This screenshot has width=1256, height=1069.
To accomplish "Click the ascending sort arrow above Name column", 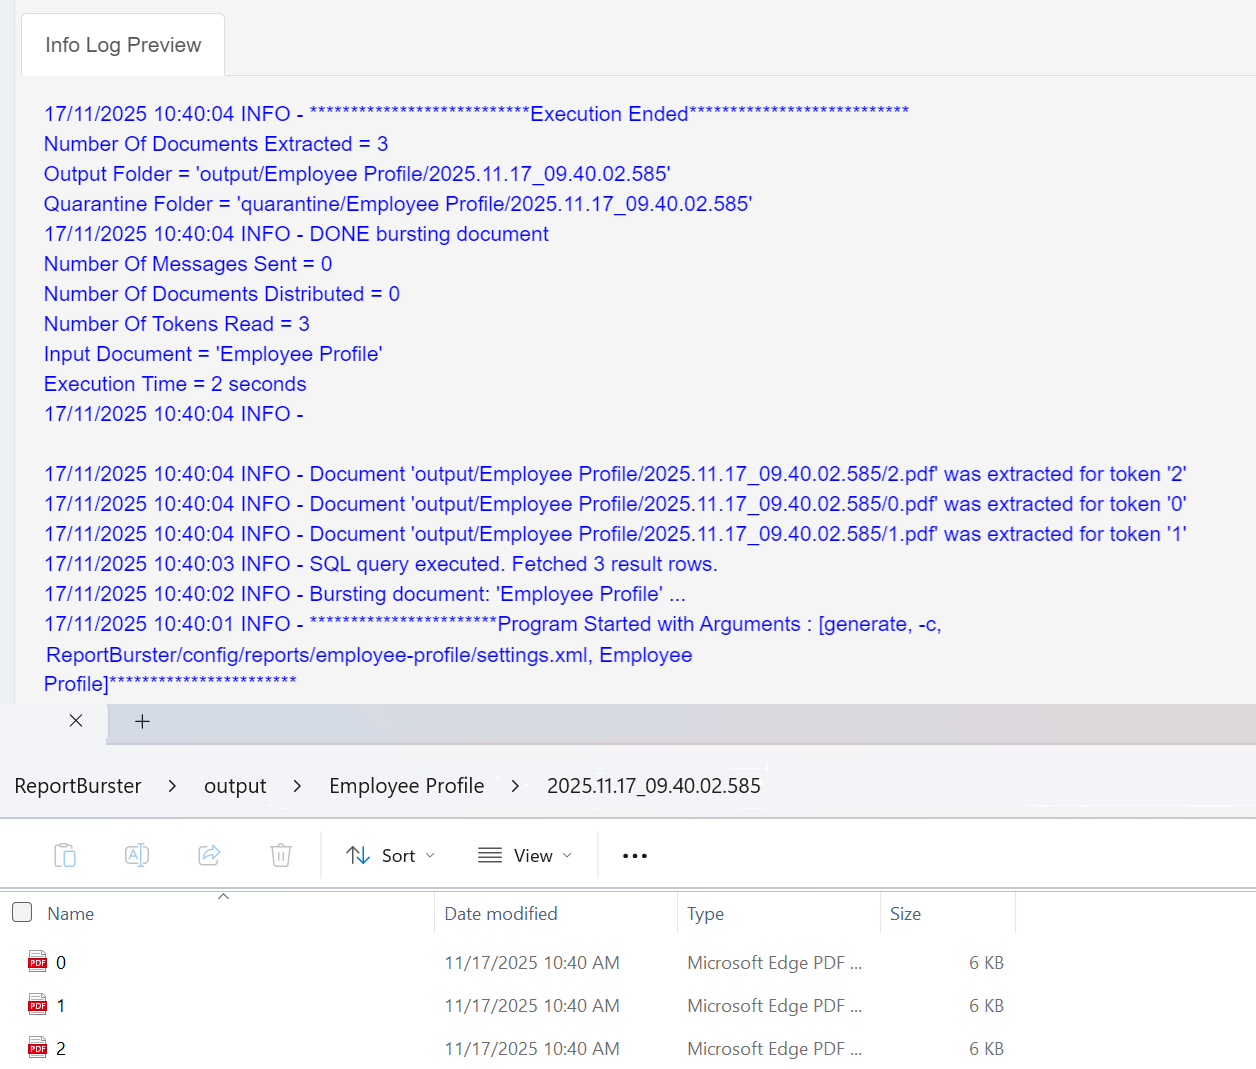I will (224, 896).
